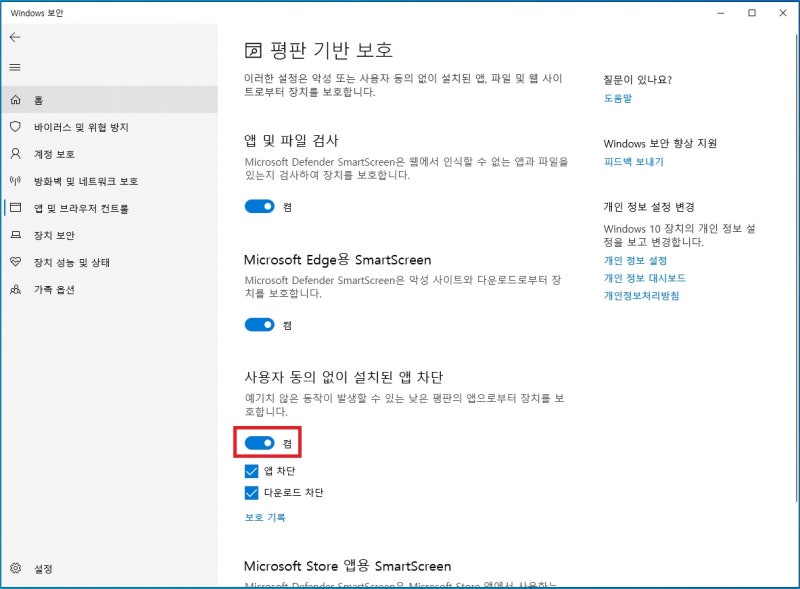Click the back arrow icon
The width and height of the screenshot is (800, 589).
tap(15, 37)
